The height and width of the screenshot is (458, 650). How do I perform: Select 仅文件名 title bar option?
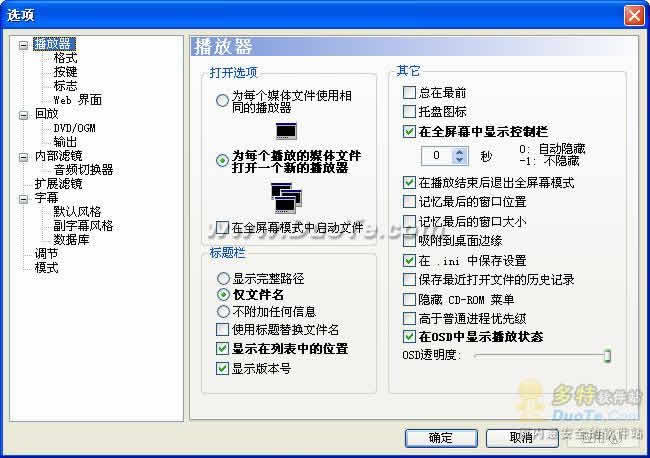(x=223, y=294)
